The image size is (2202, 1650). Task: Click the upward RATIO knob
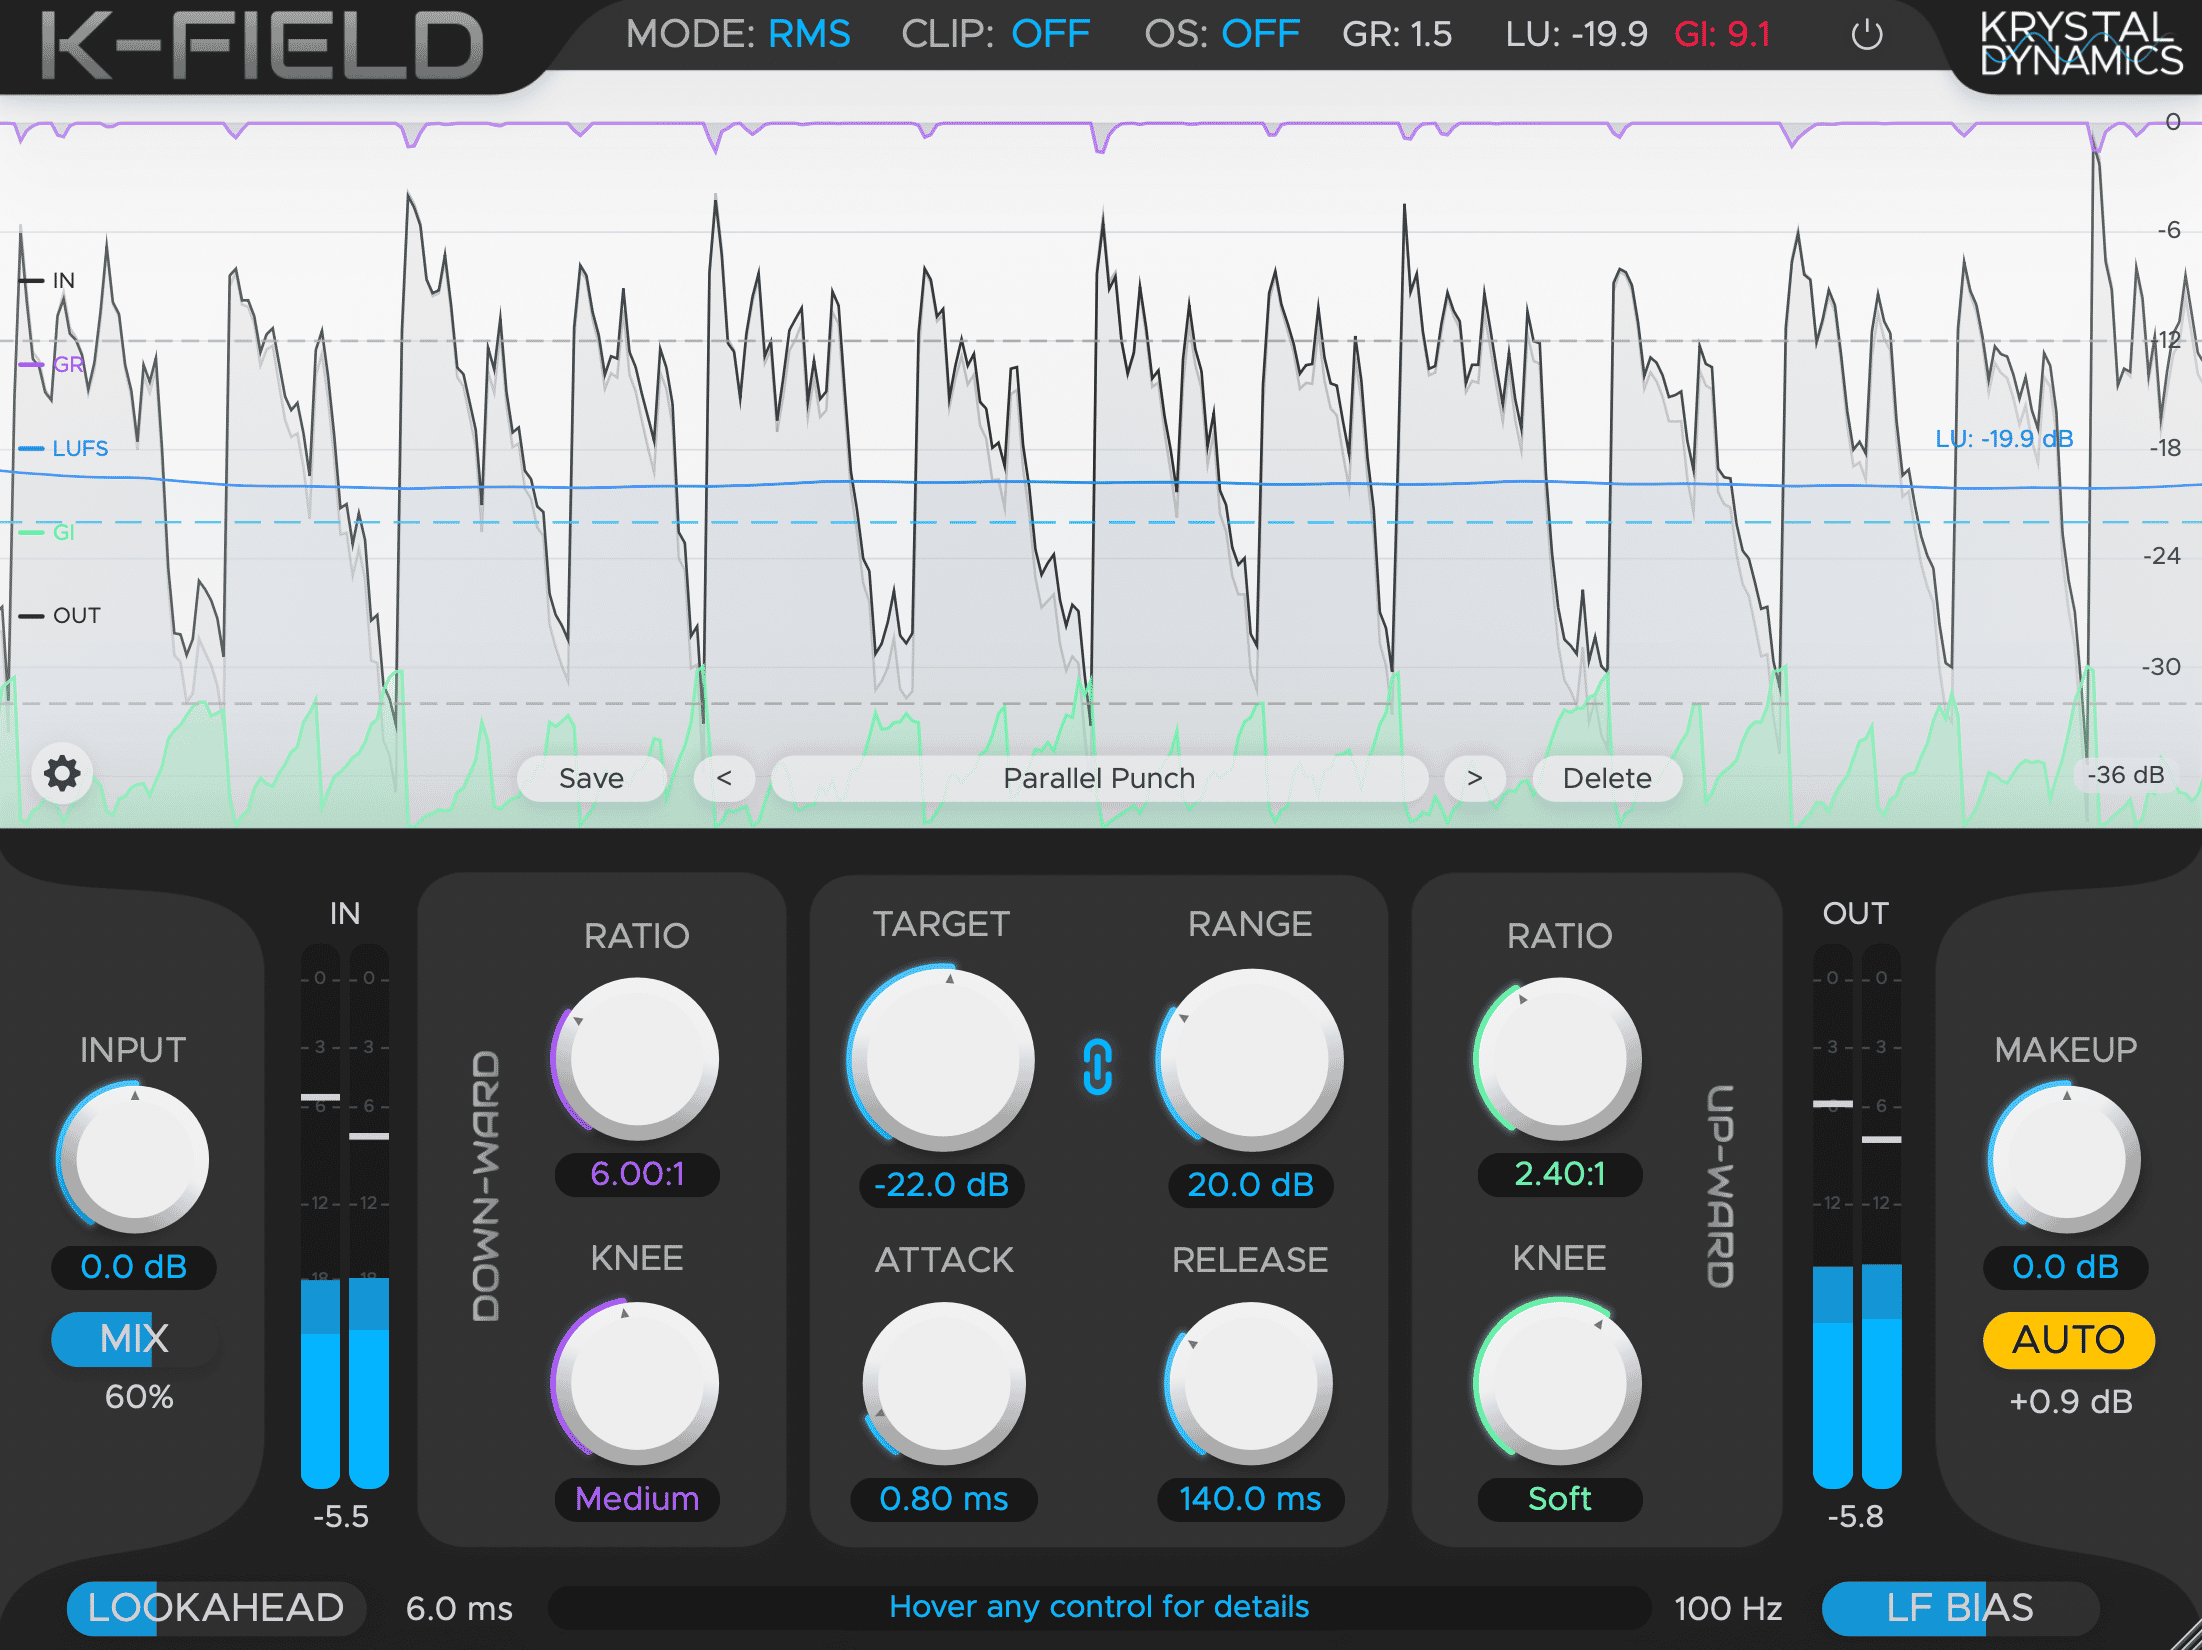click(x=1559, y=1058)
